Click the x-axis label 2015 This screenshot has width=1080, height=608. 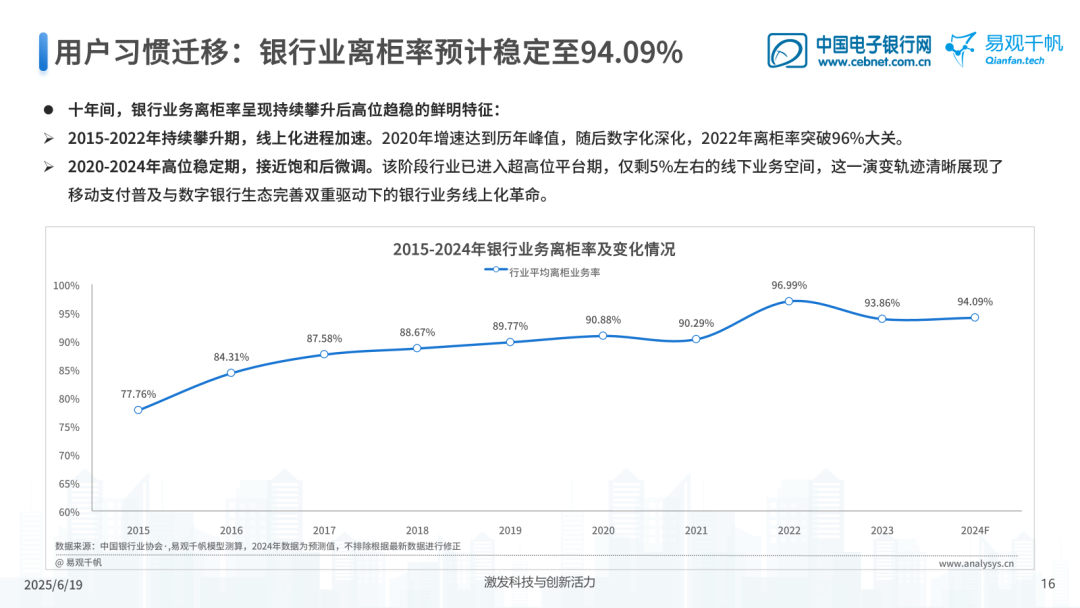click(138, 530)
